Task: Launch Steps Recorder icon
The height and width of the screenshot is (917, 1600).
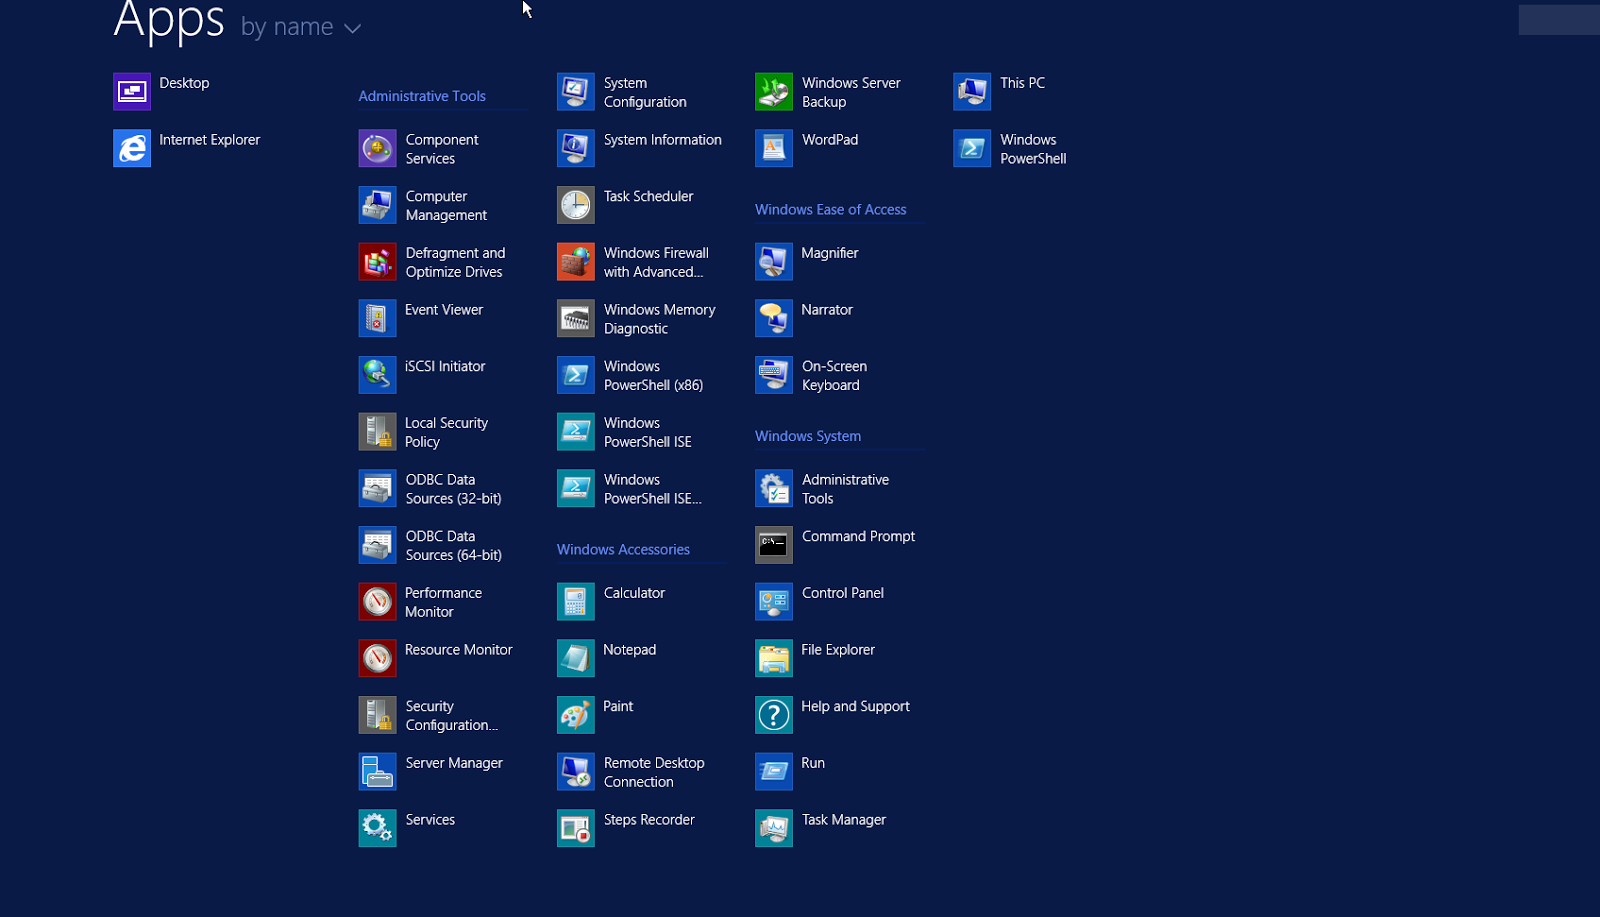Action: 576,829
